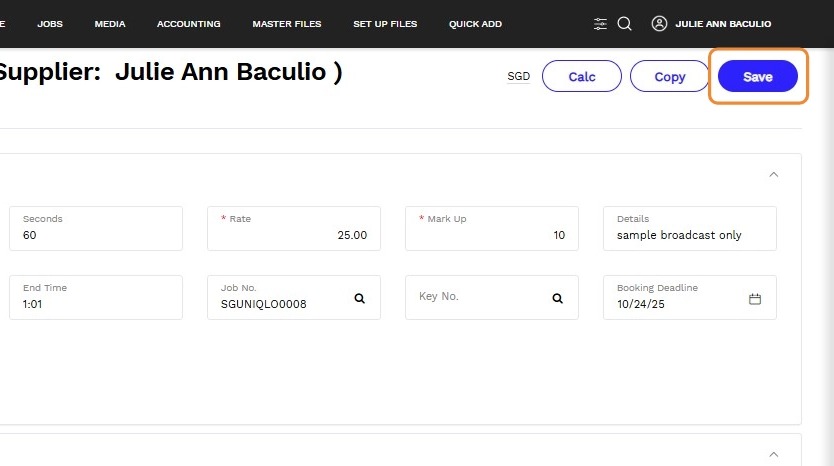Open the user profile avatar icon

659,24
